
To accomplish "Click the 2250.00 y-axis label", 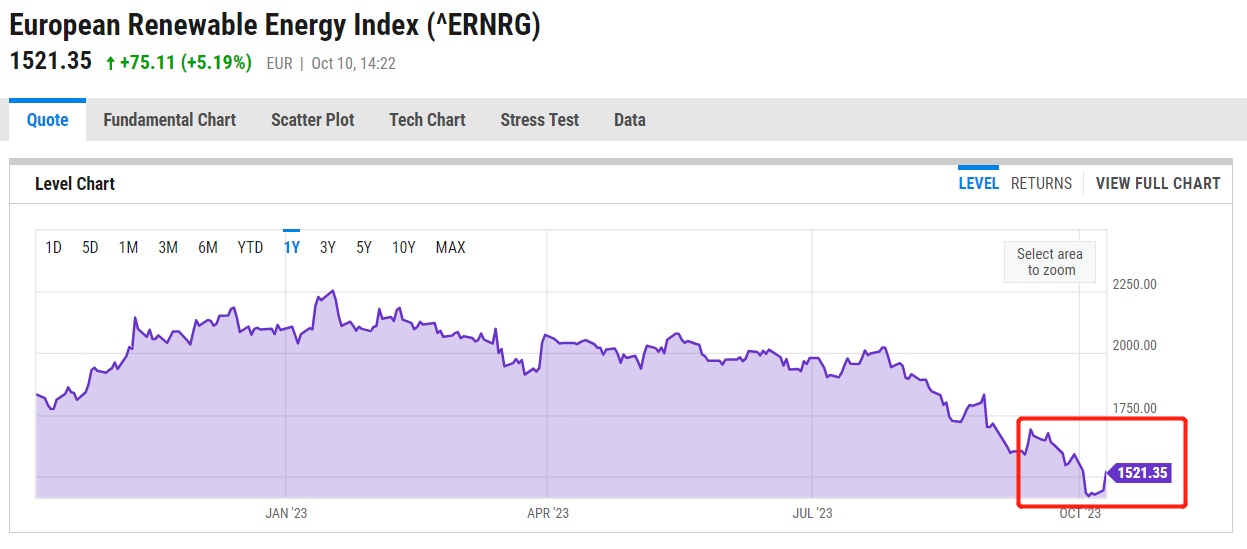I will (1134, 284).
